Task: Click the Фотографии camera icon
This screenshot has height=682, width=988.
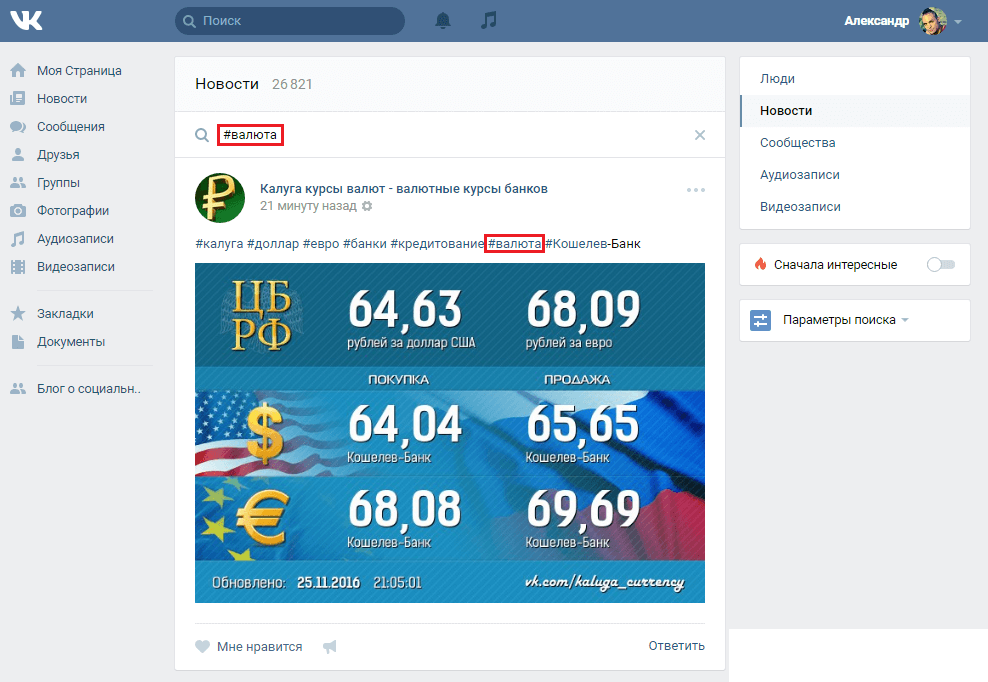Action: 18,211
